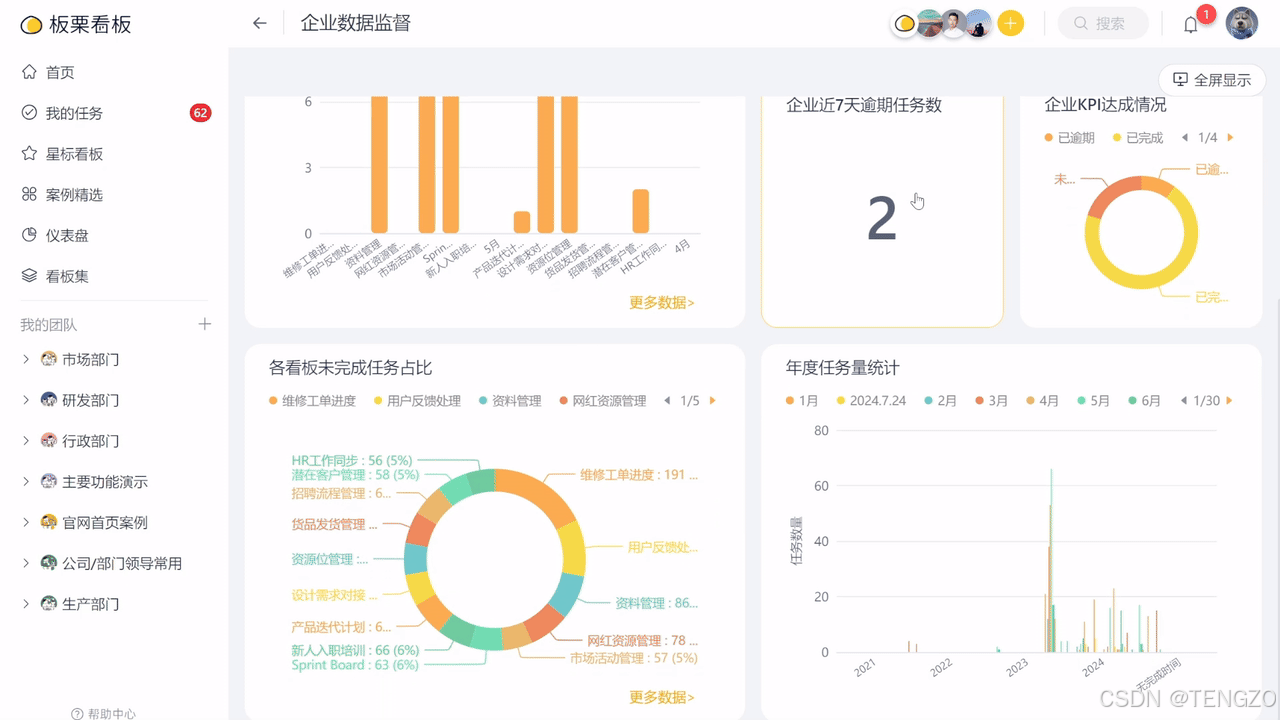Add a team with the plus icon beside 我的团队
This screenshot has width=1280, height=720.
tap(205, 324)
